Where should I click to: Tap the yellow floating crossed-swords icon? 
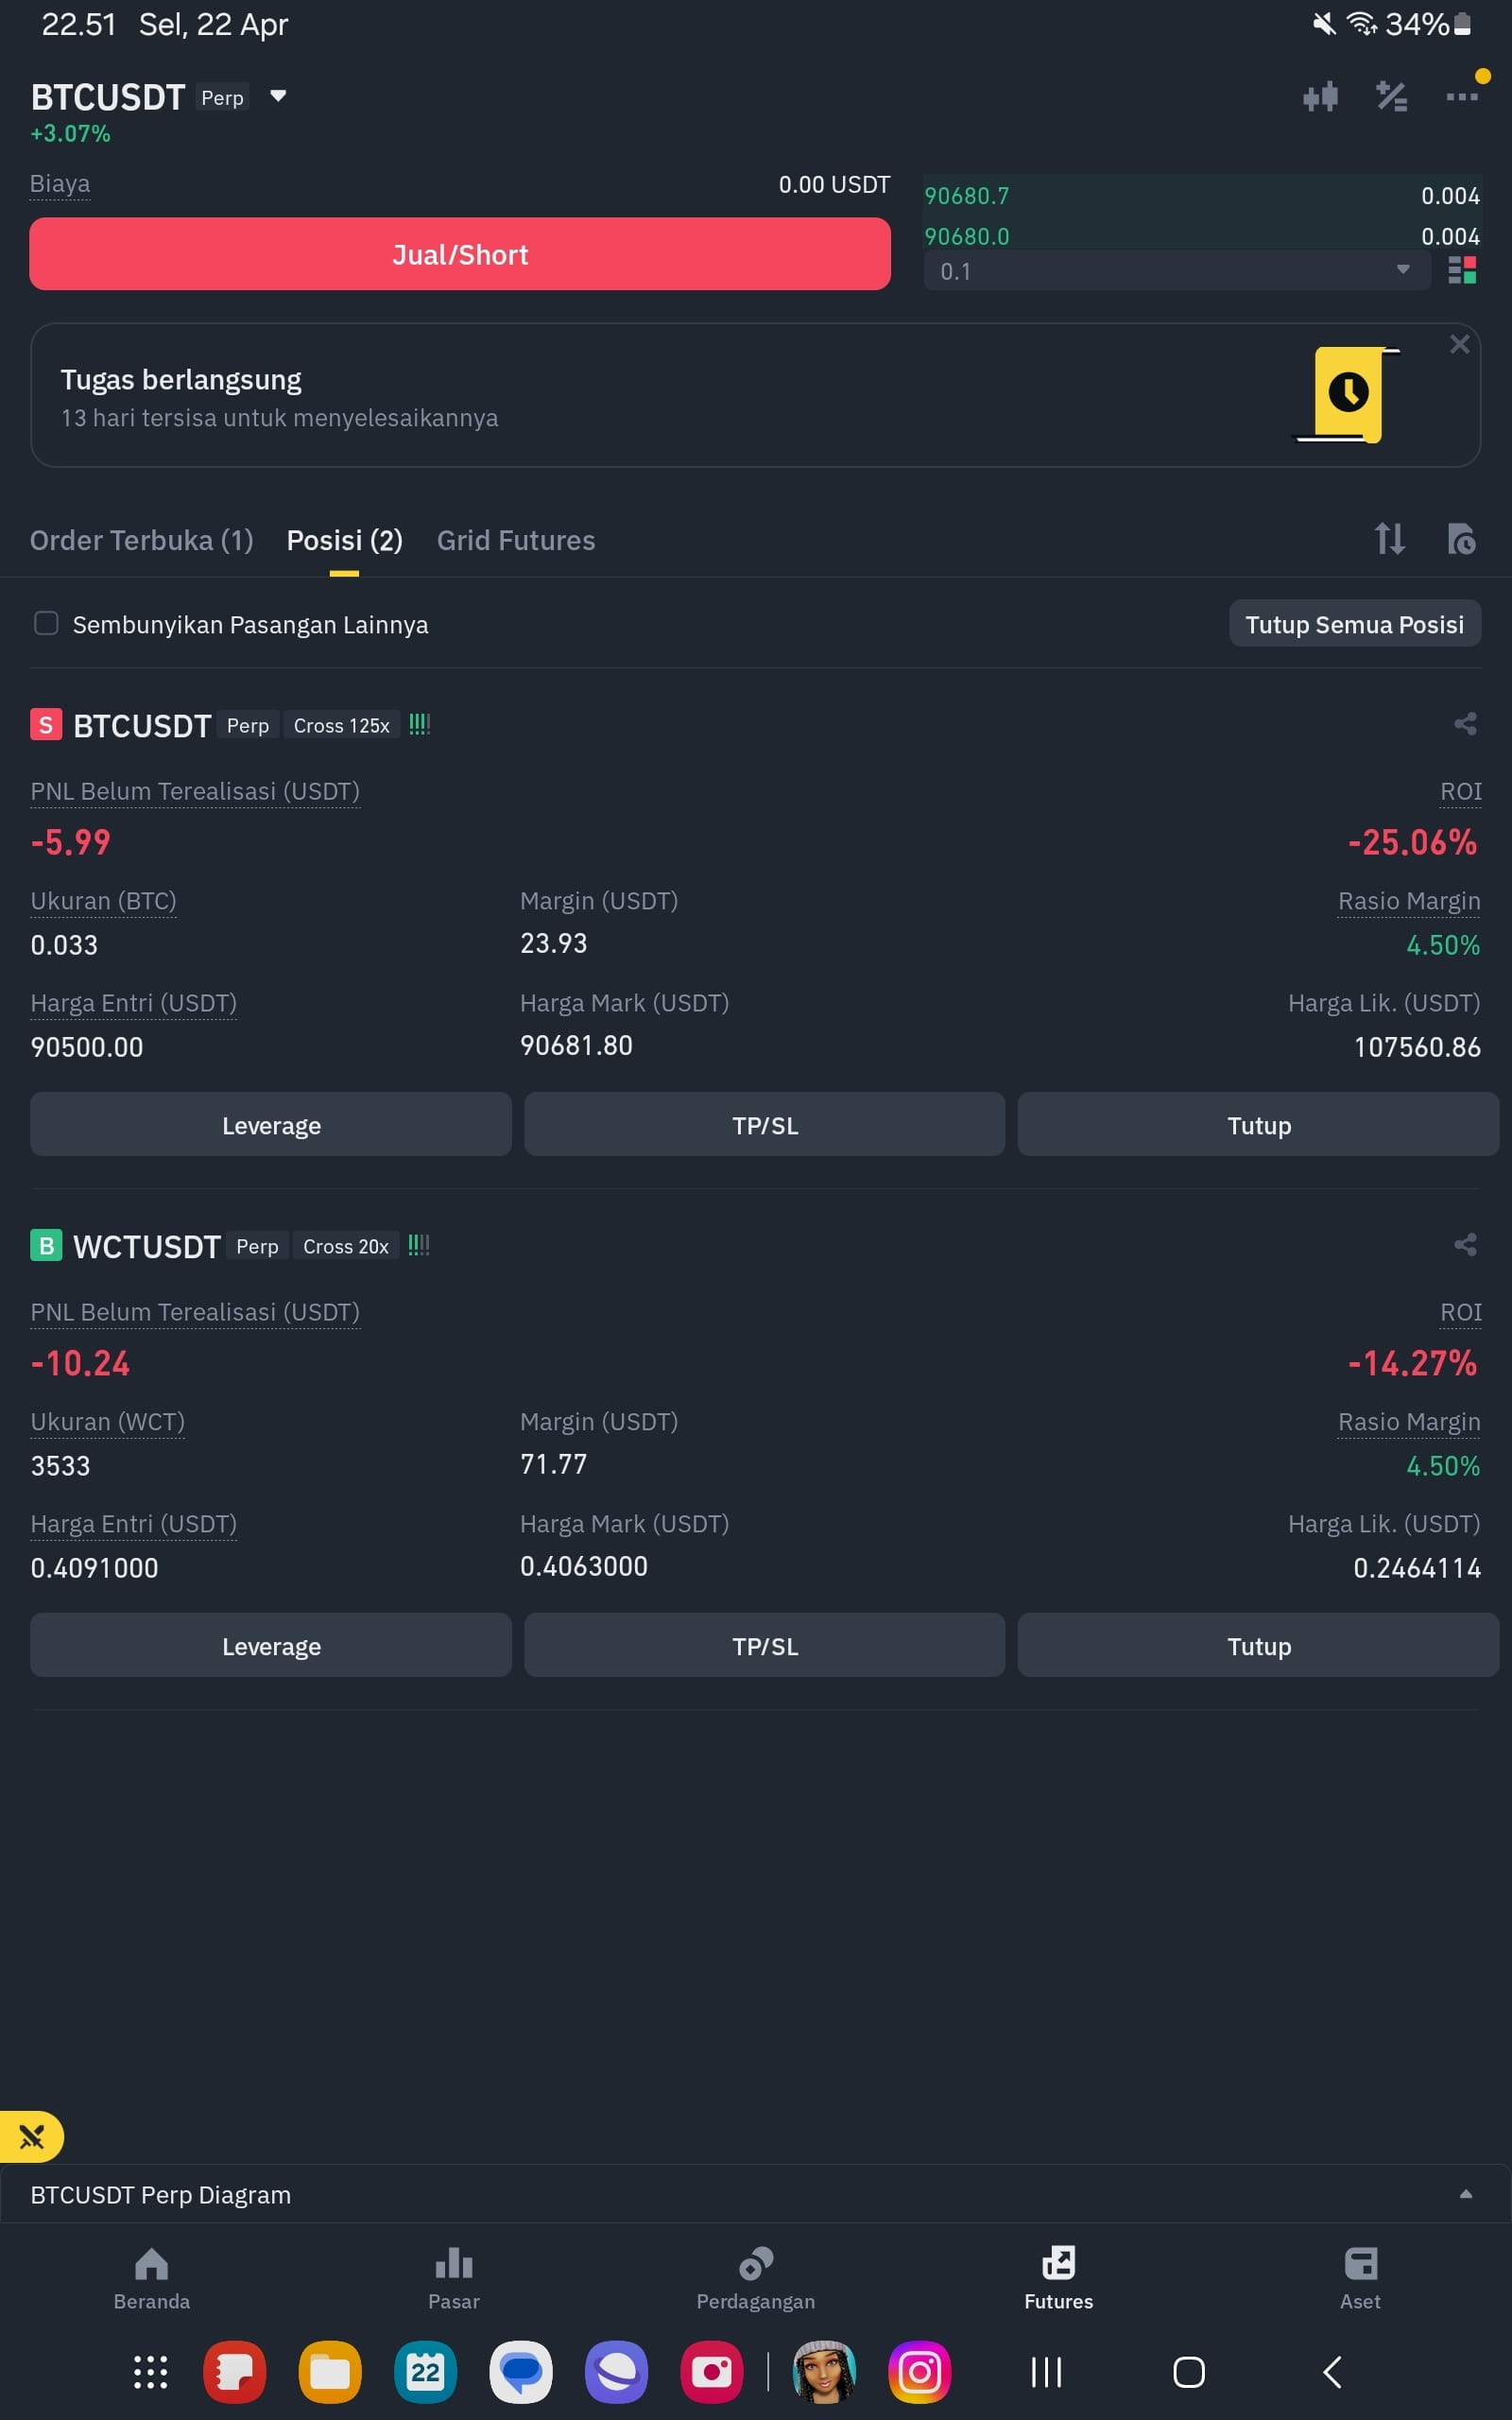31,2137
